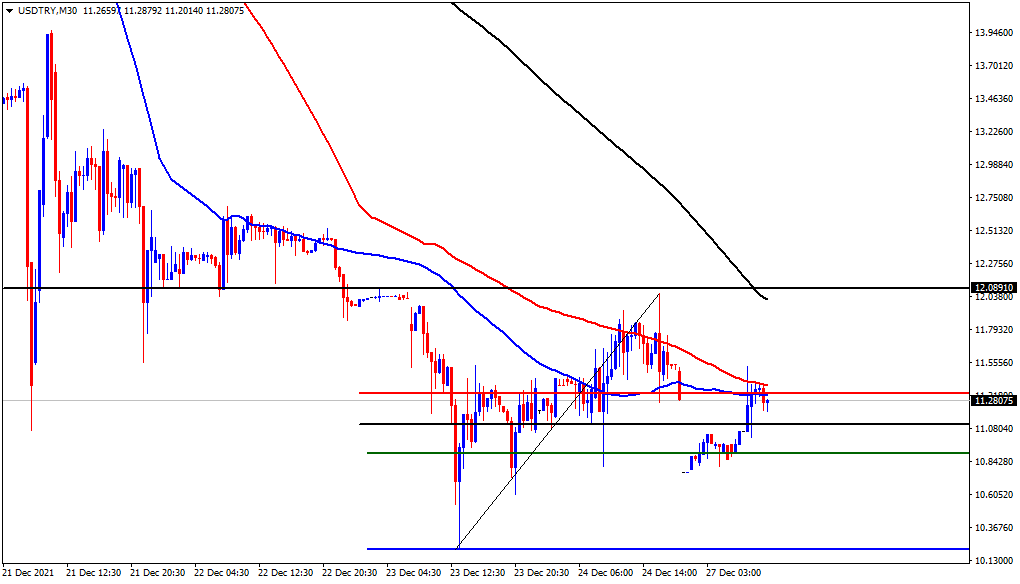
Task: Click the 23 Dec 20:30 time label
Action: click(x=543, y=573)
